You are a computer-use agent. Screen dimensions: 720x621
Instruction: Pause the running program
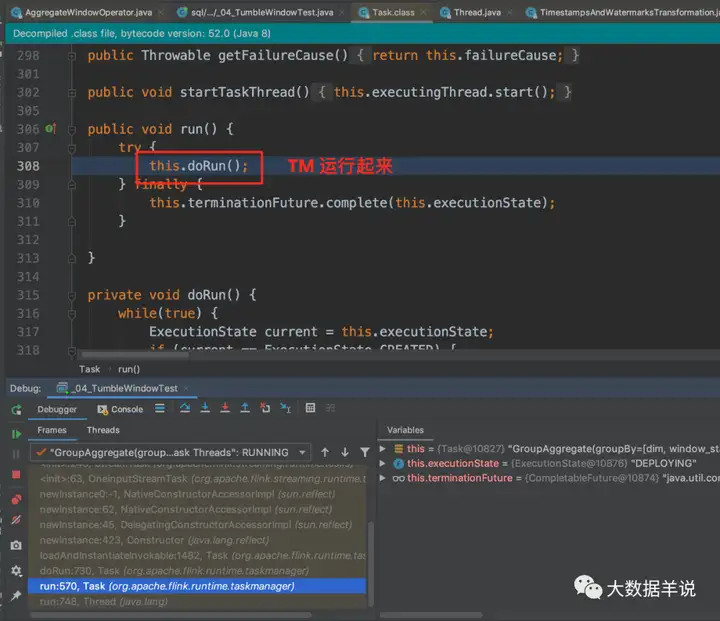point(16,454)
